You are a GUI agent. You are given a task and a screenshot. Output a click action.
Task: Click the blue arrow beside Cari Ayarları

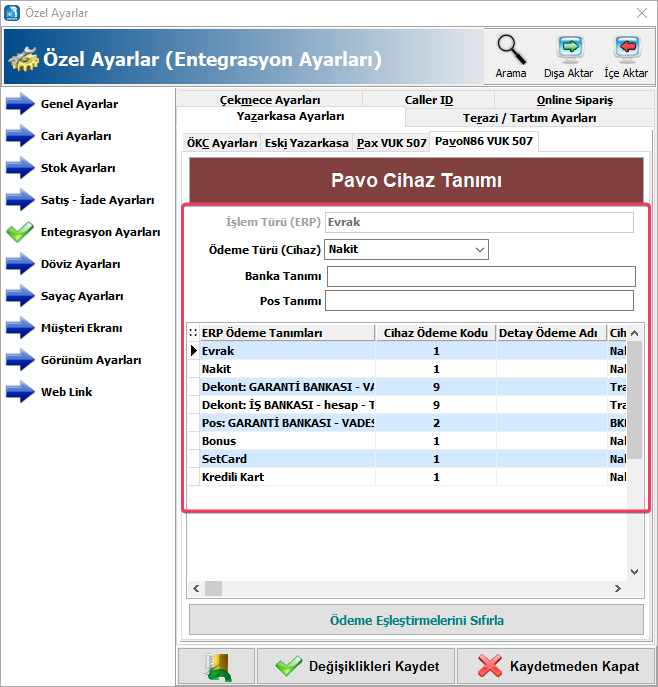[20, 136]
